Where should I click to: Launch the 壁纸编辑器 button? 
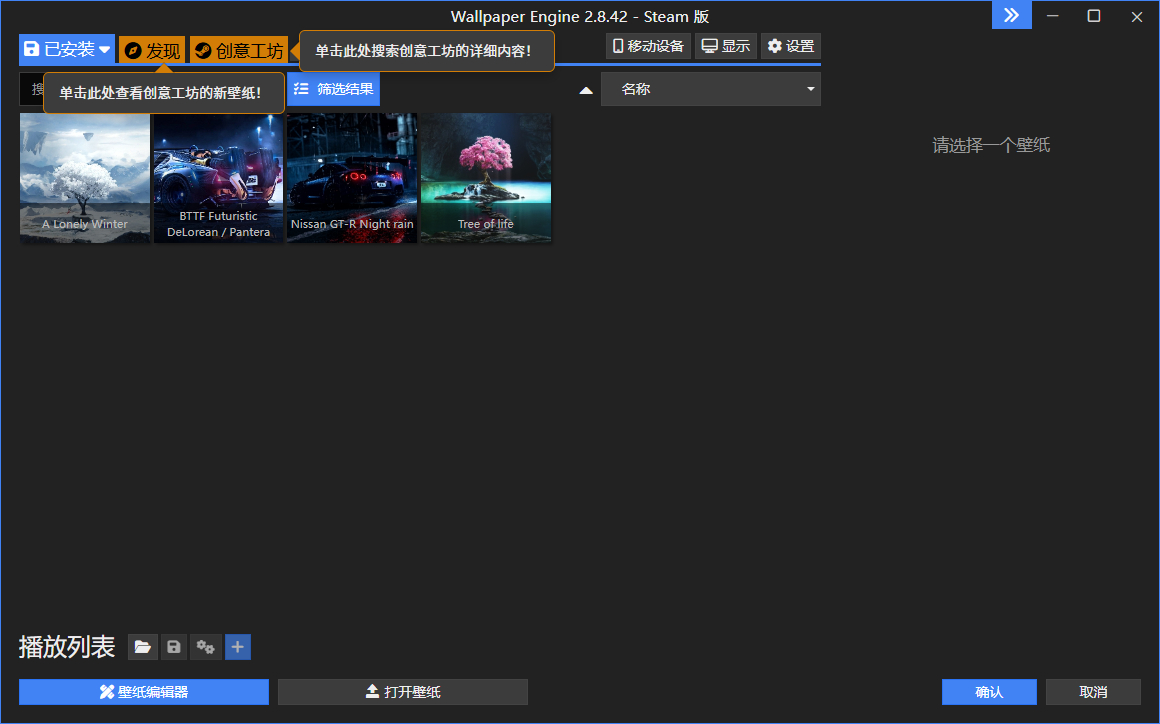click(x=144, y=692)
